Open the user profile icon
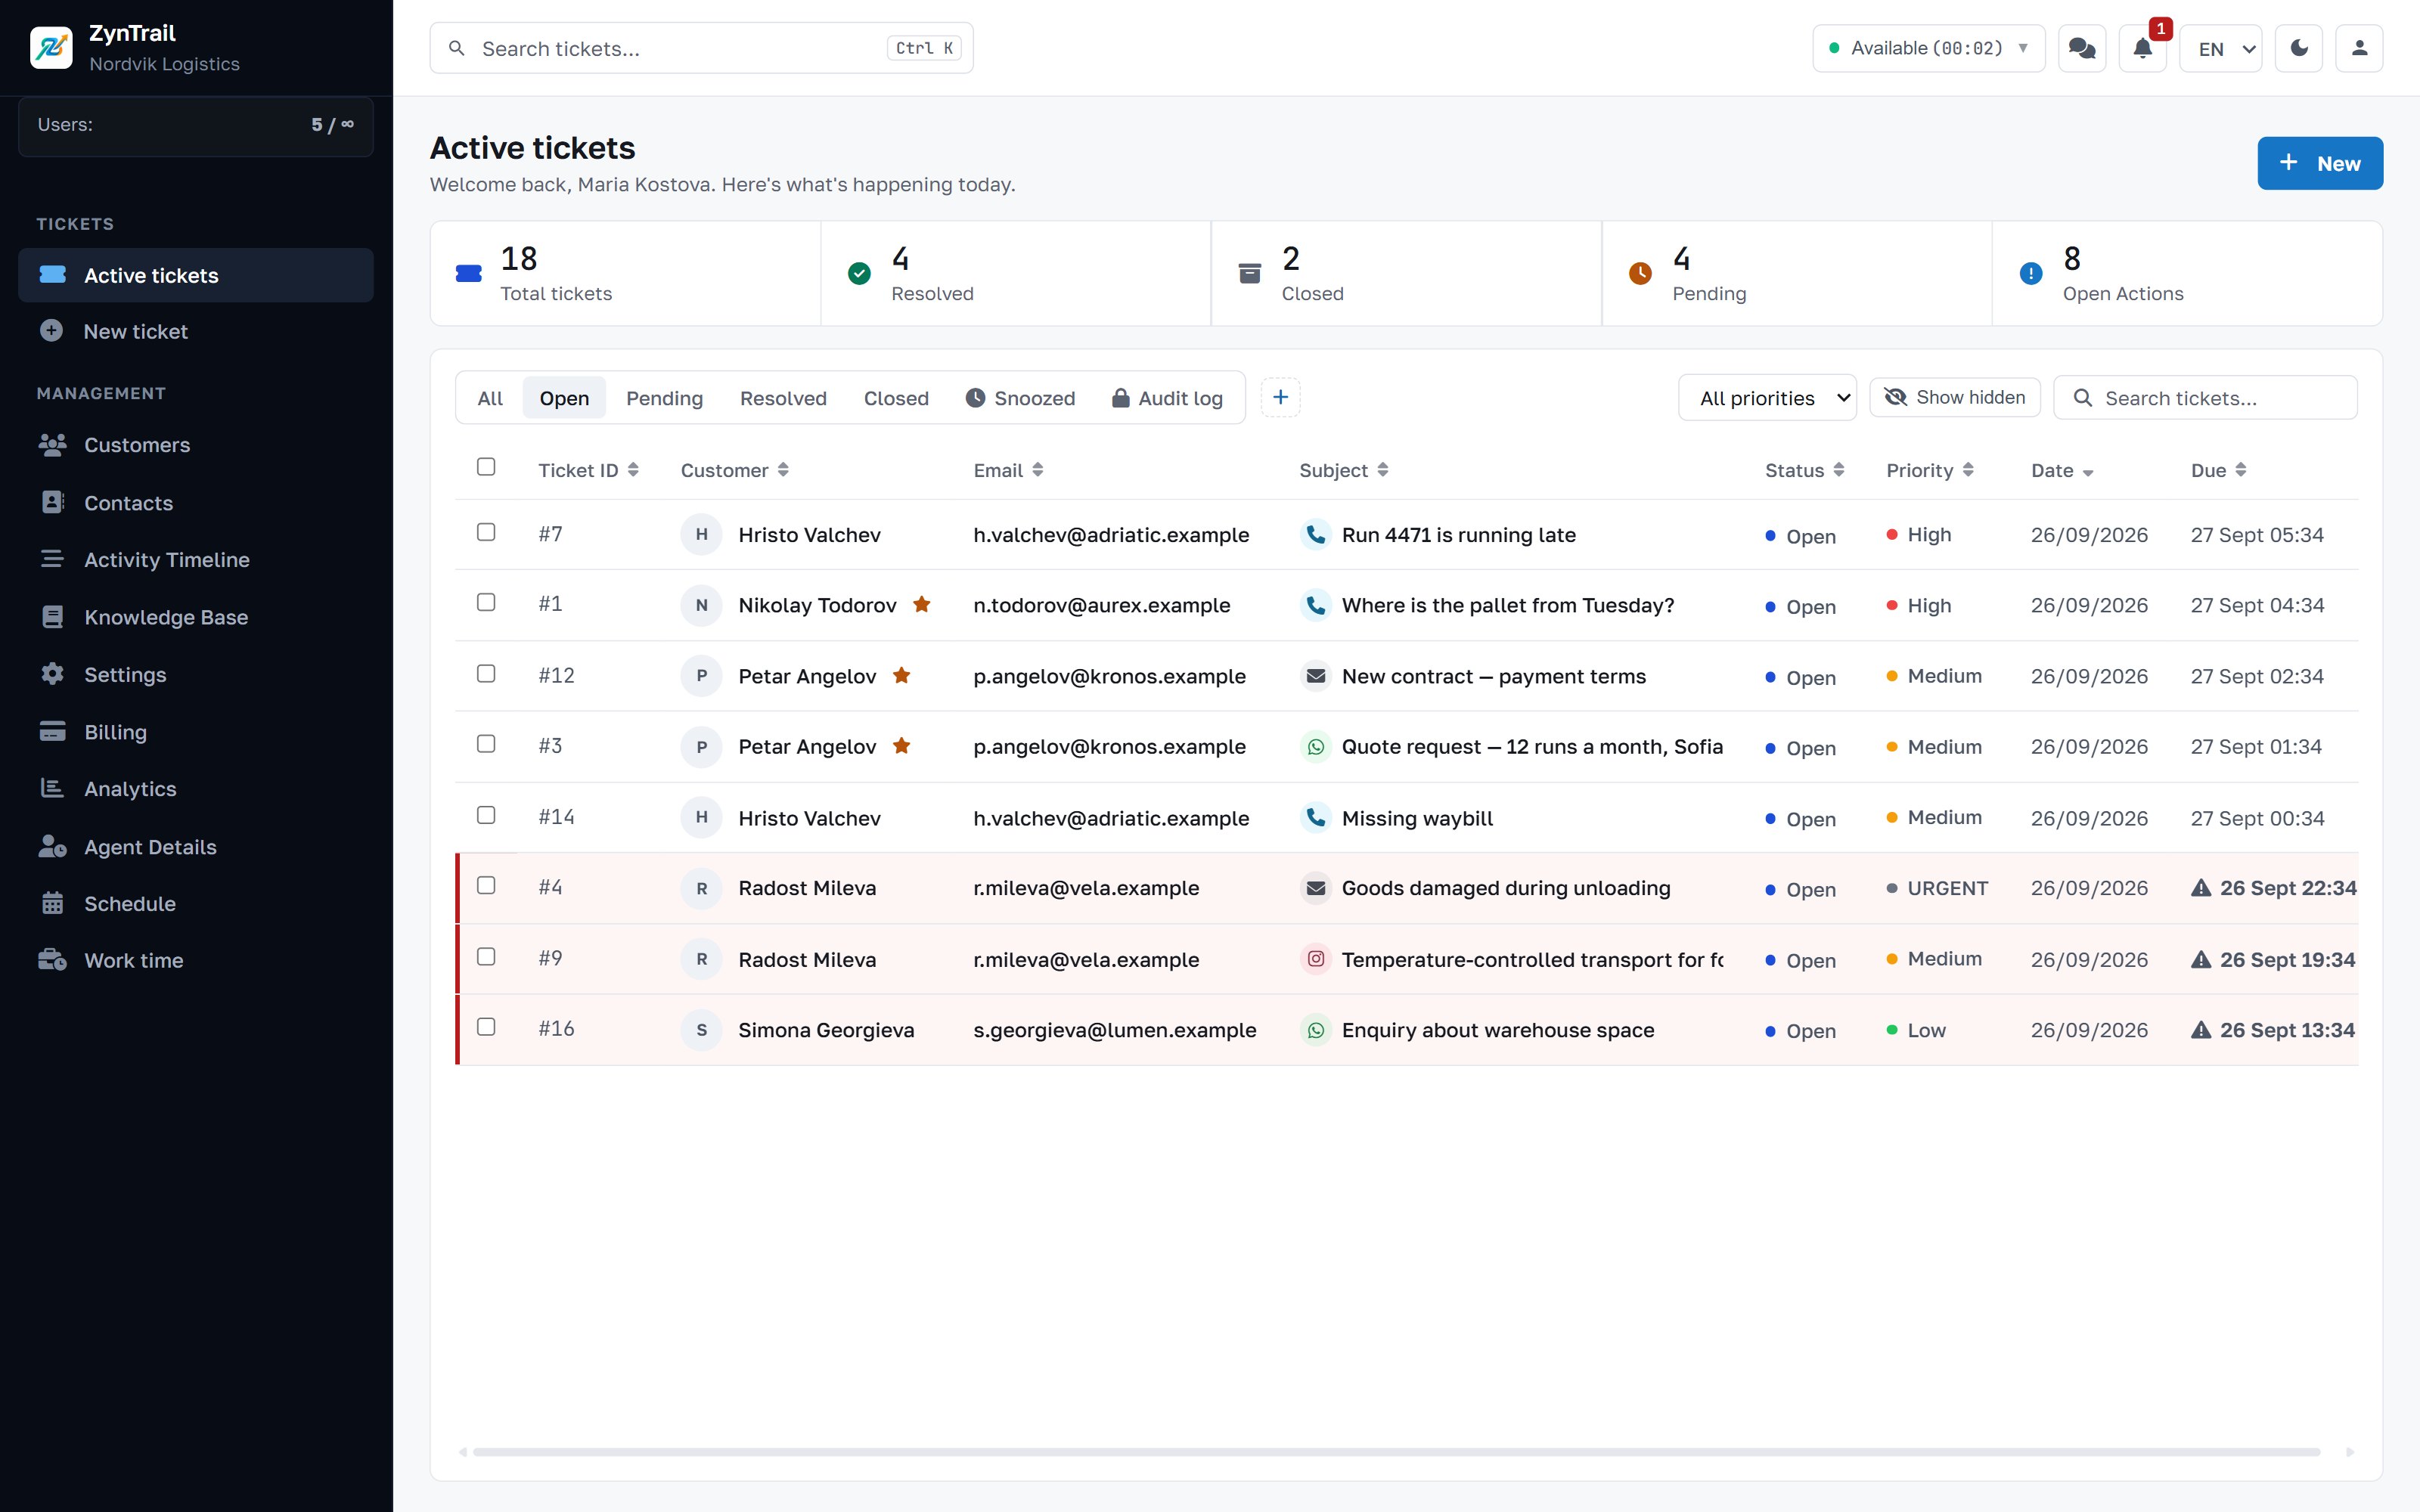Viewport: 2420px width, 1512px height. tap(2359, 48)
